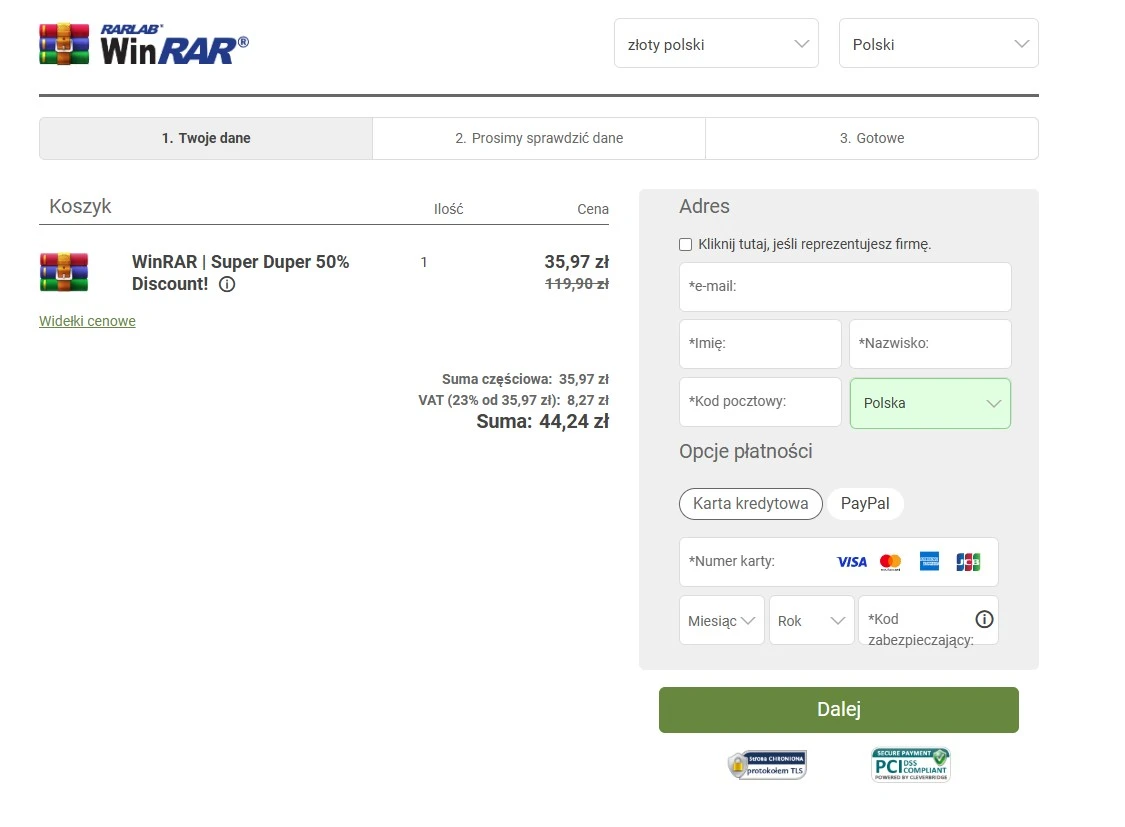1125x827 pixels.
Task: Select the Prosimy sprawdzić dane step
Action: 539,138
